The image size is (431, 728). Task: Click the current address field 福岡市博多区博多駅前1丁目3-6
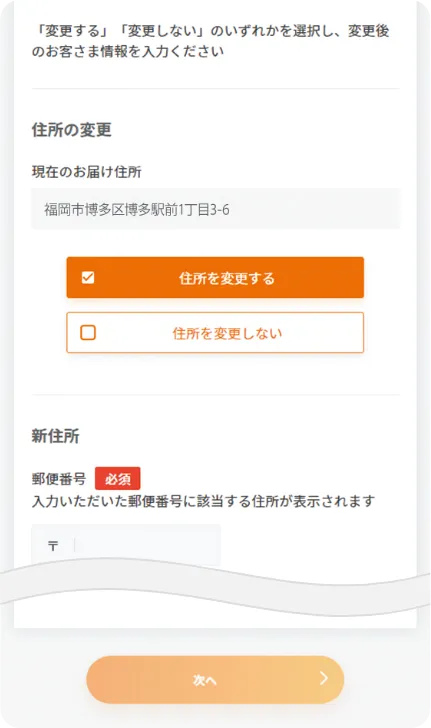(x=215, y=209)
